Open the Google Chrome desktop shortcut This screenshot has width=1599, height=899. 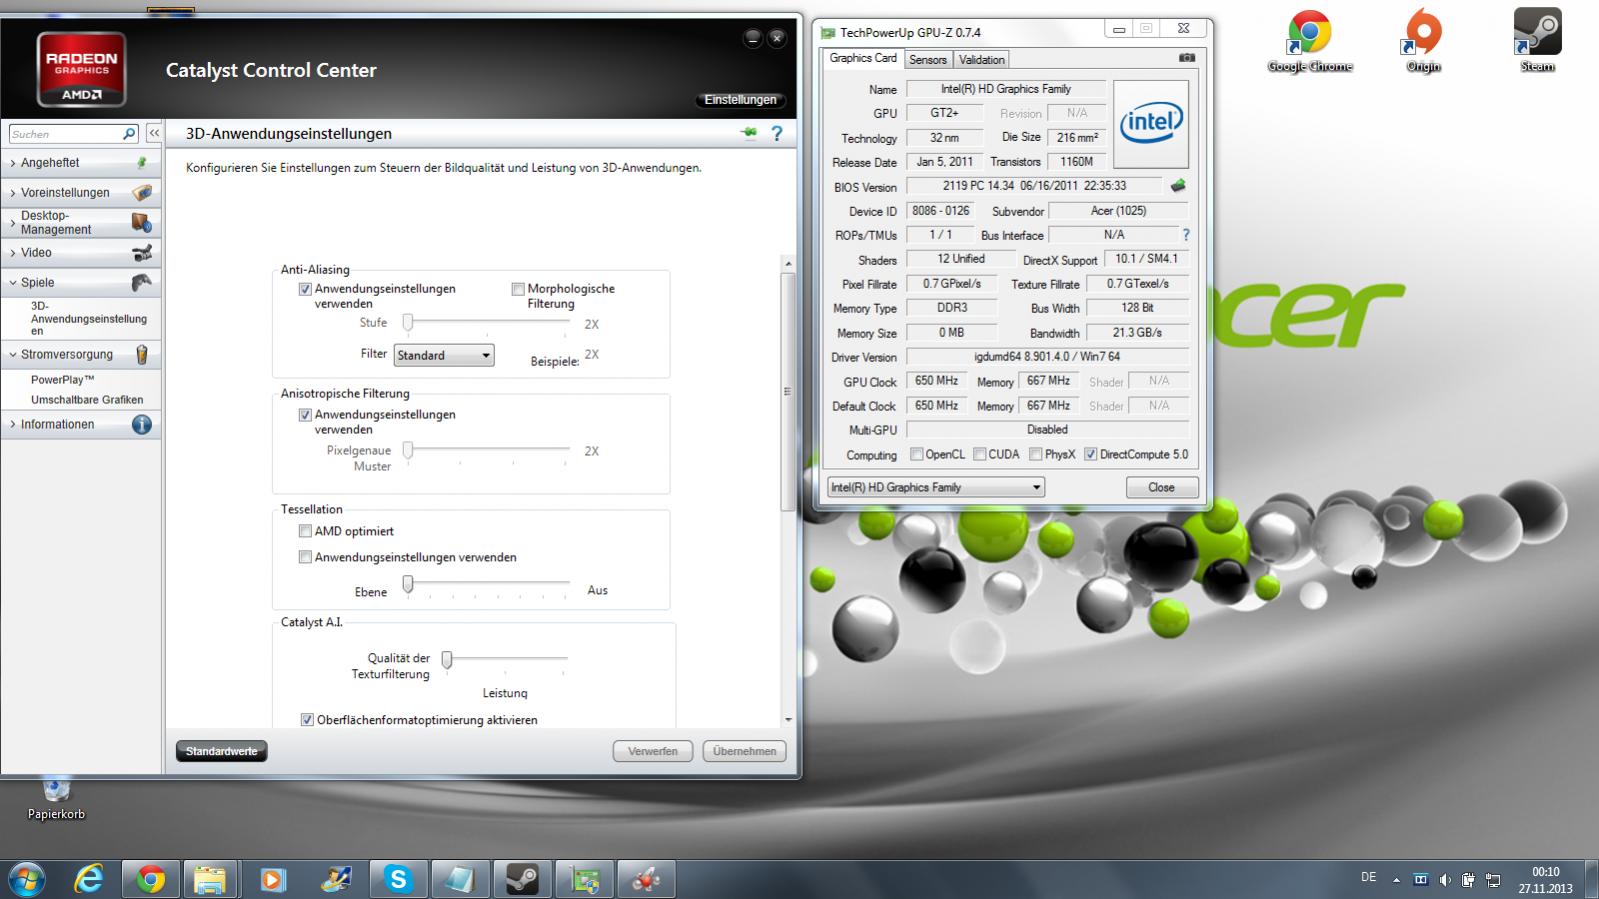coord(1309,42)
